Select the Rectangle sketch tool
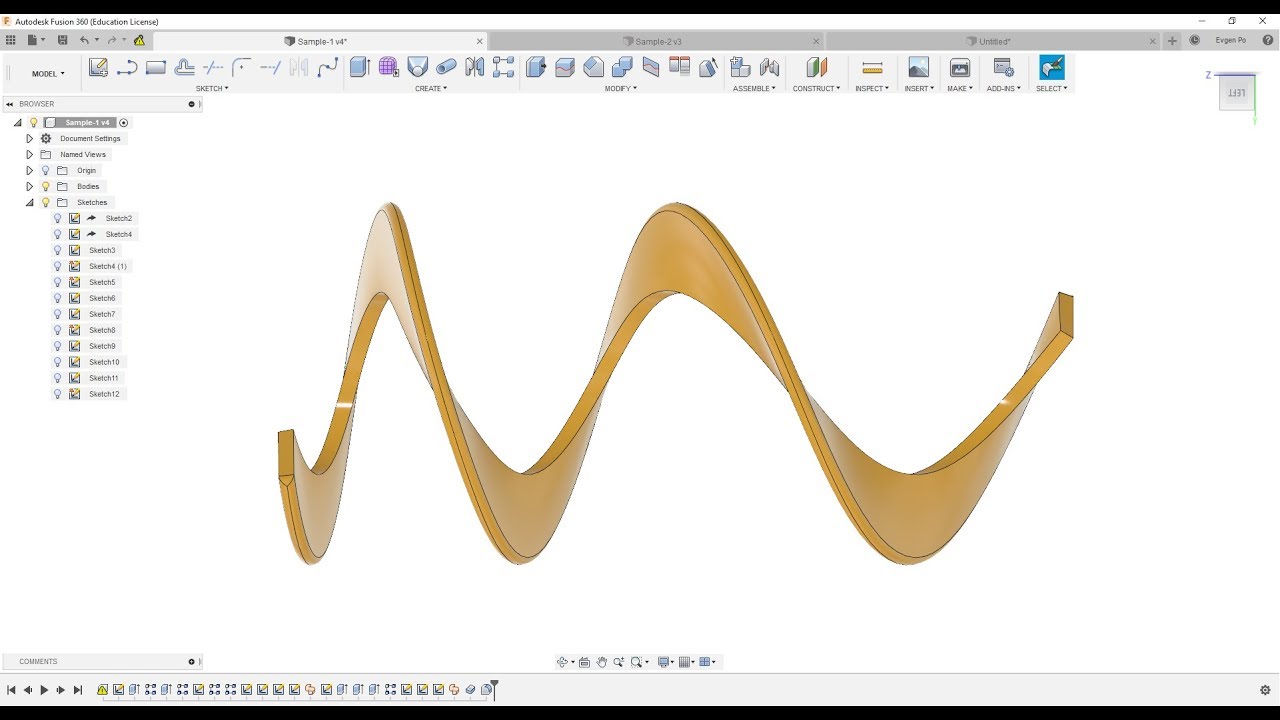The height and width of the screenshot is (720, 1280). (156, 67)
